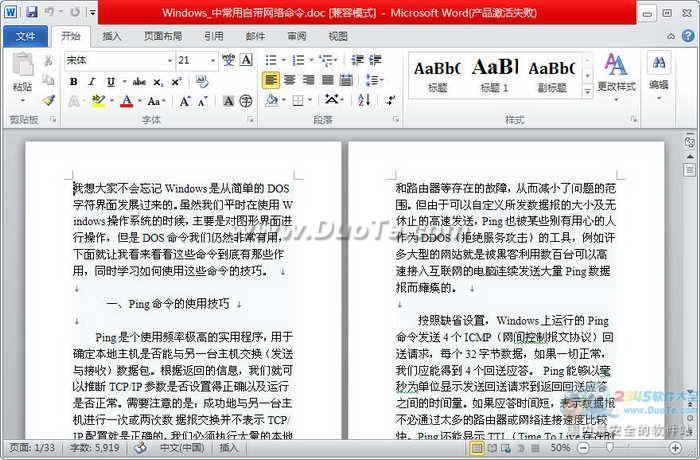
Task: Select Align Right paragraph alignment
Action: pos(308,80)
